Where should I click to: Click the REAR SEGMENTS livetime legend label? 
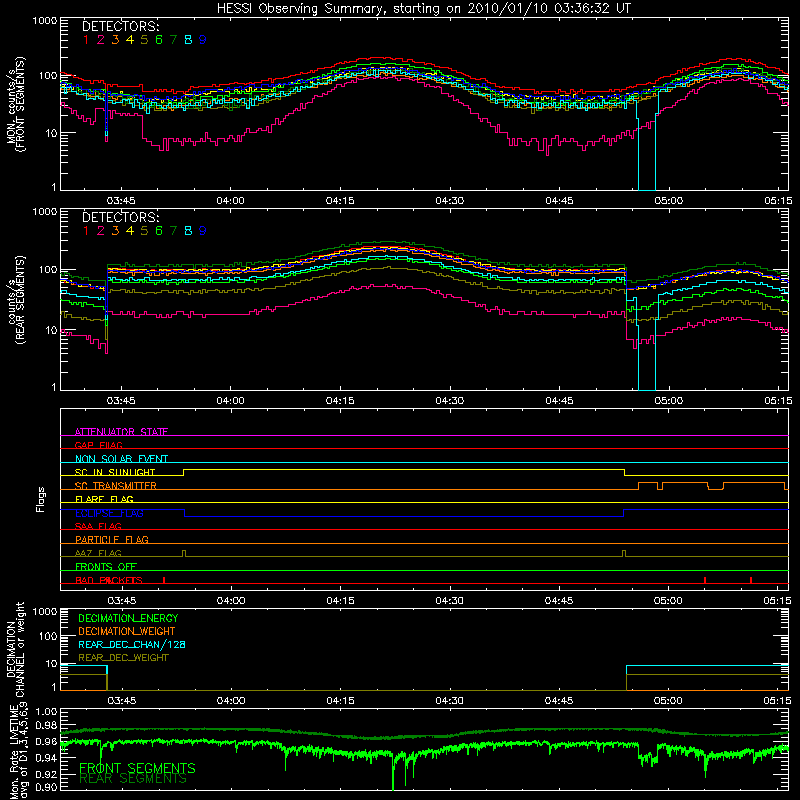[x=133, y=779]
